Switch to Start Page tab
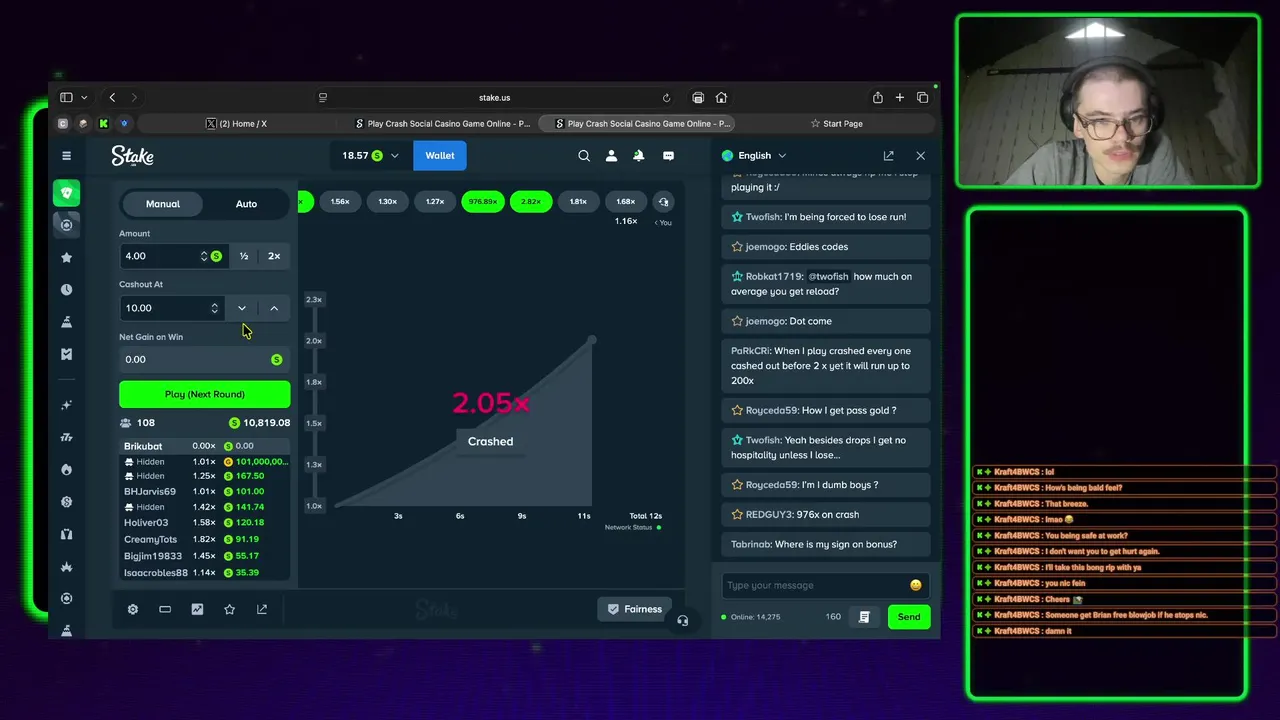The height and width of the screenshot is (720, 1280). click(836, 124)
